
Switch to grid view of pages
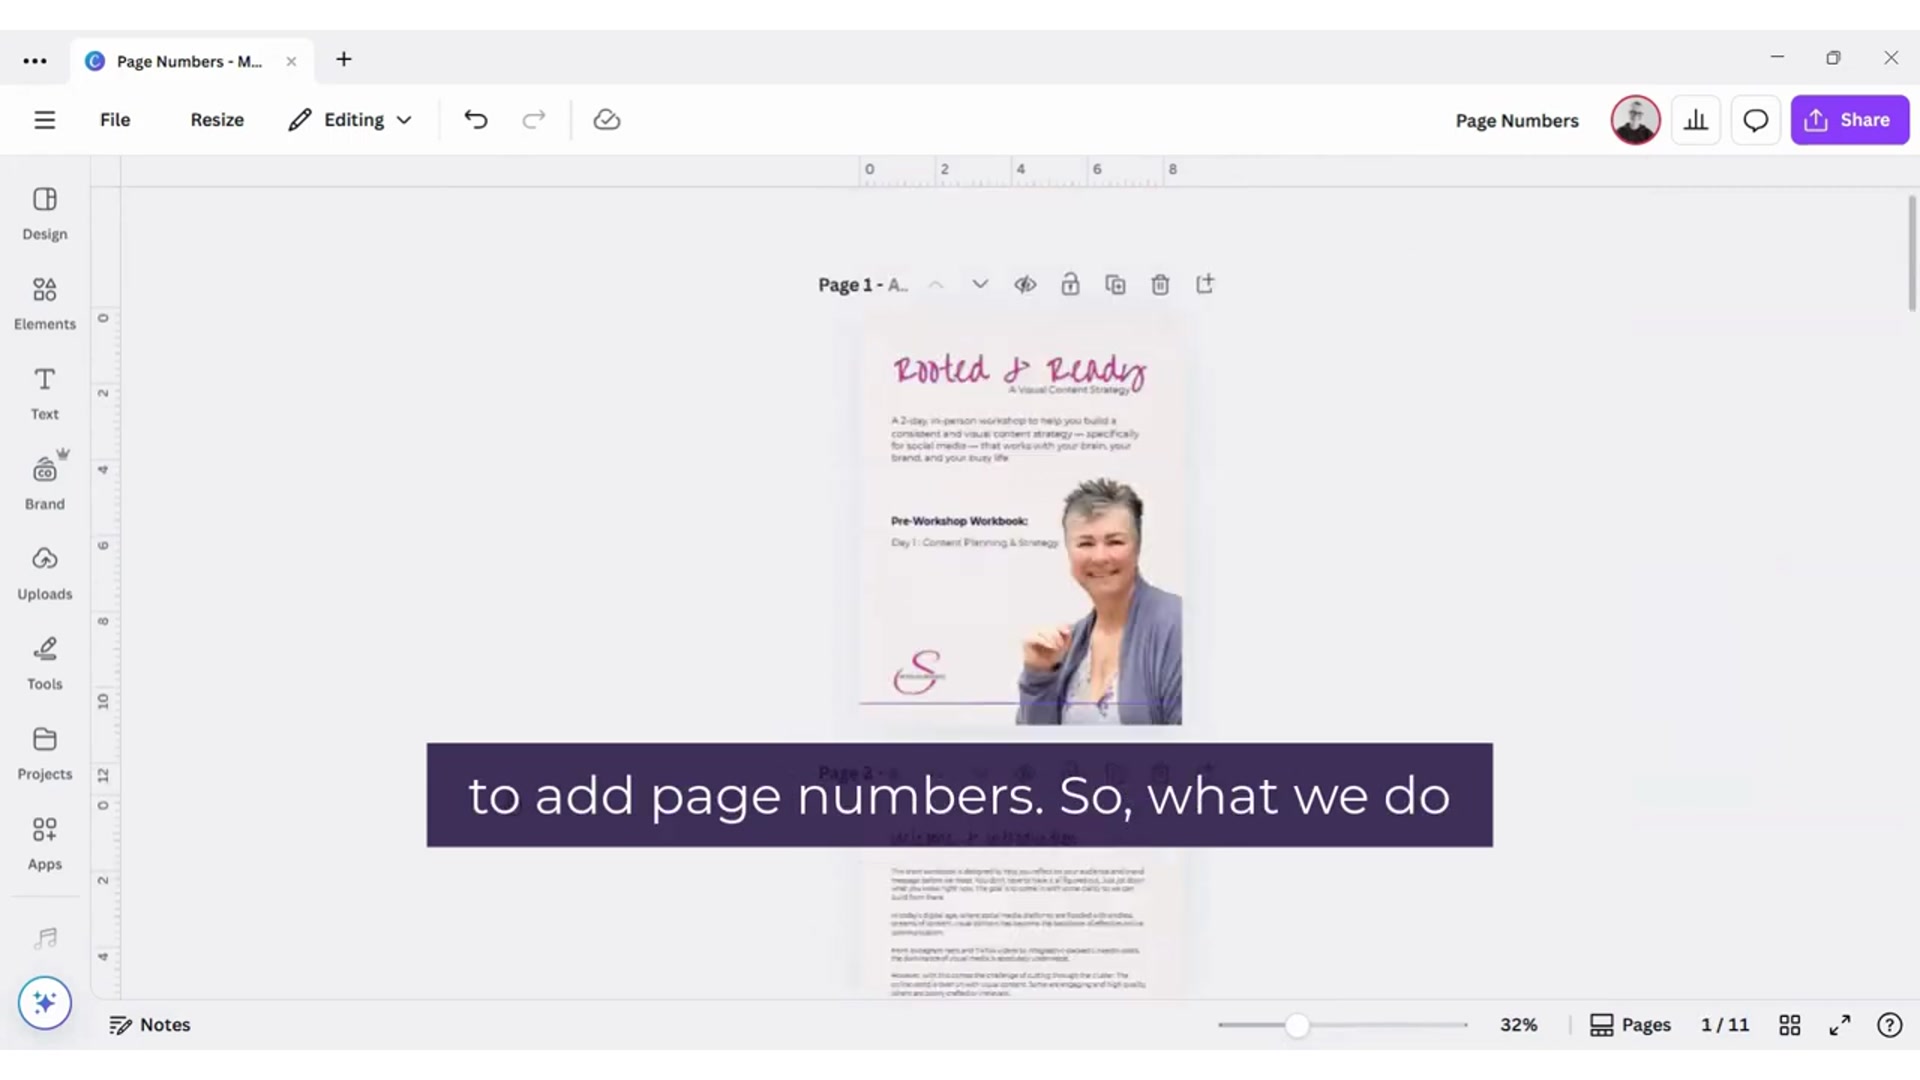tap(1790, 1025)
